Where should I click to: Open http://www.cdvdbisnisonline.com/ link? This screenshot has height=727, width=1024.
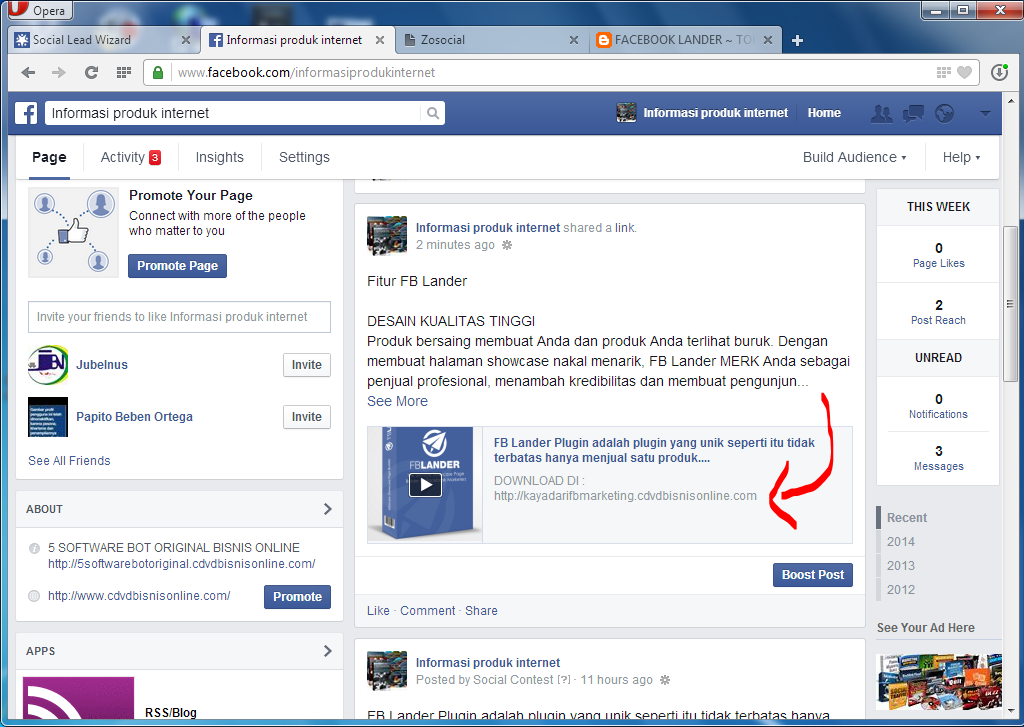[139, 596]
